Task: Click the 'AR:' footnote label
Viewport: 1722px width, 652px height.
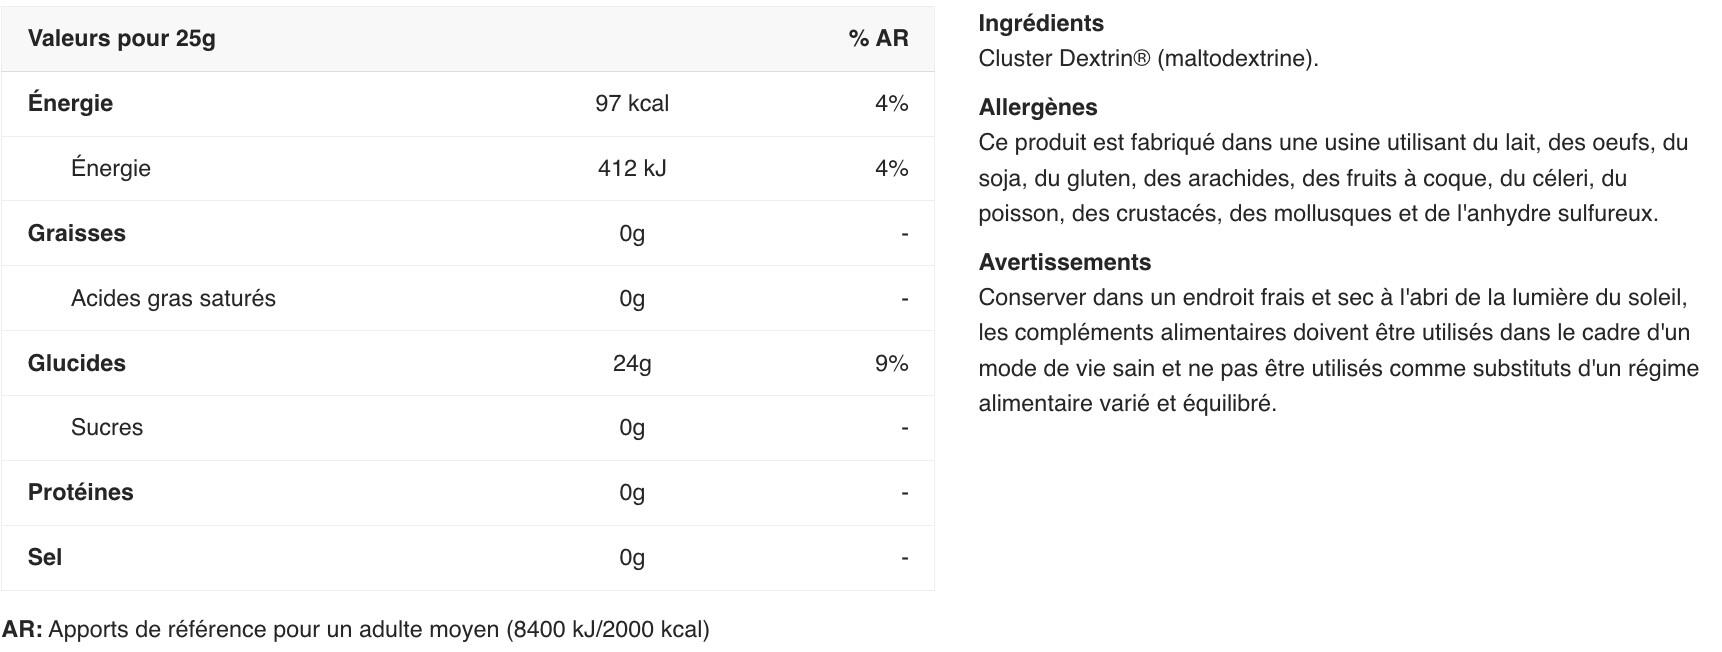Action: coord(22,630)
